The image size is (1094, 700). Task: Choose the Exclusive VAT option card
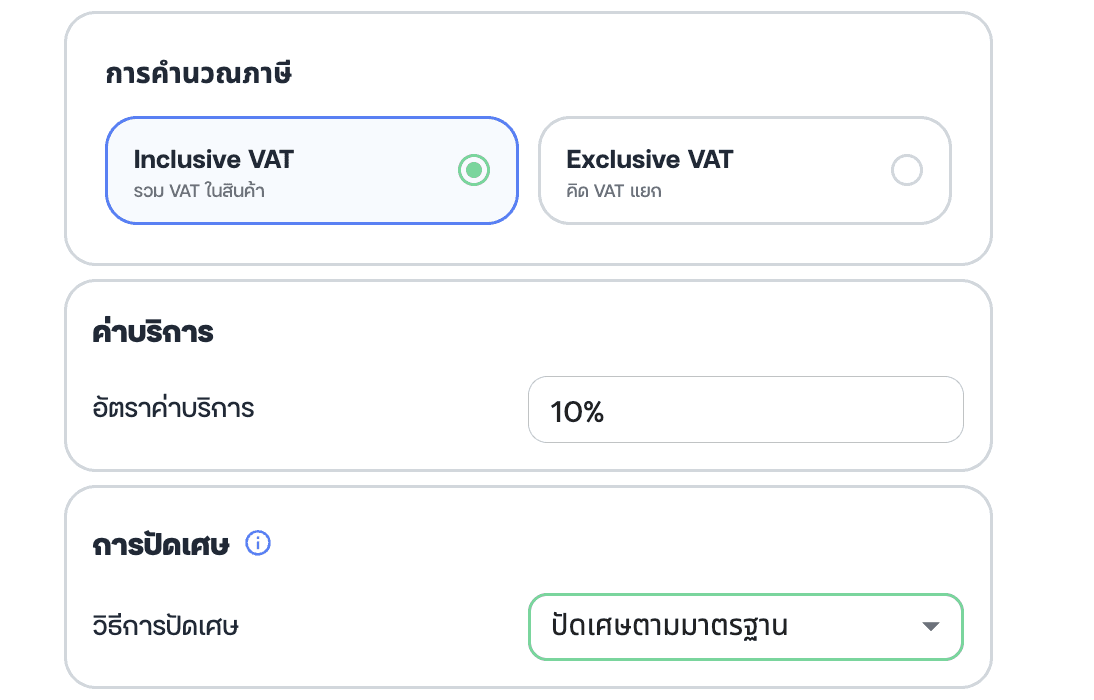coord(744,170)
